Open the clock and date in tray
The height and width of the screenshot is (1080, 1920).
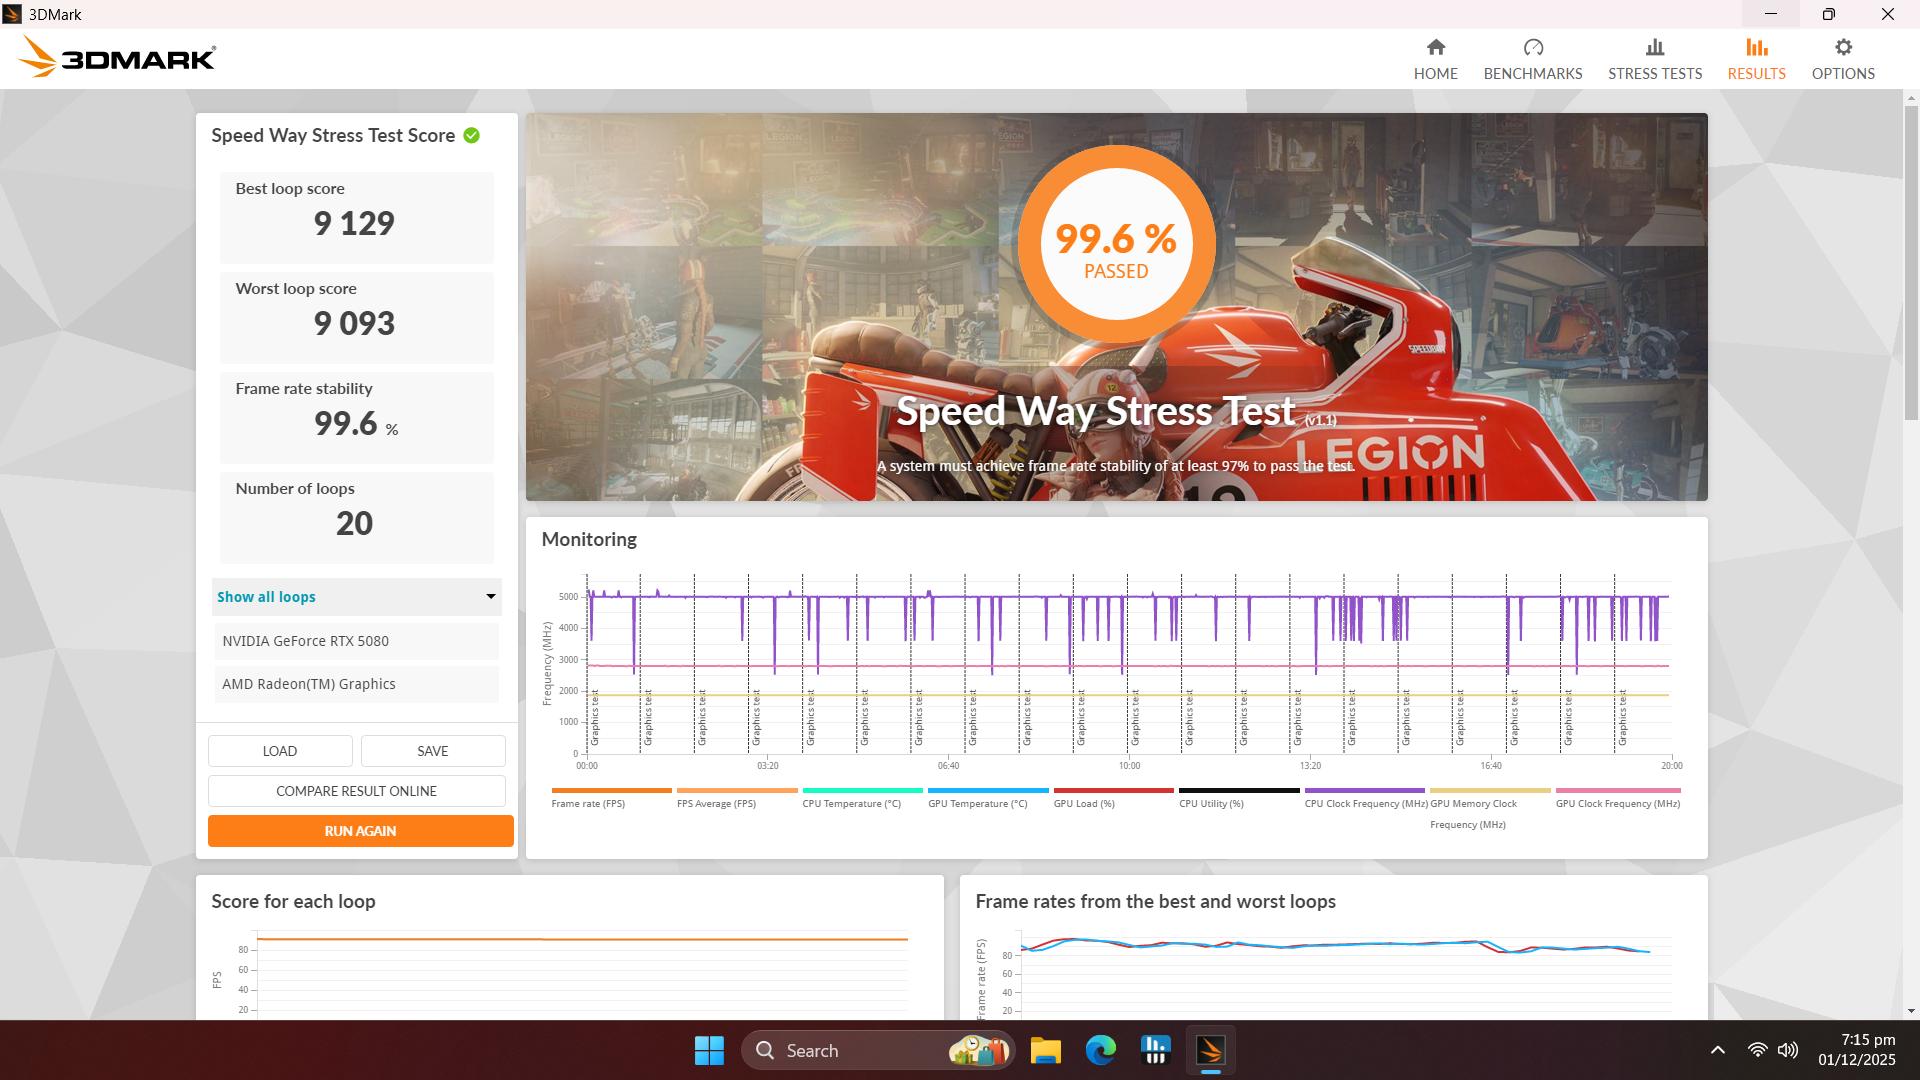[x=1856, y=1050]
